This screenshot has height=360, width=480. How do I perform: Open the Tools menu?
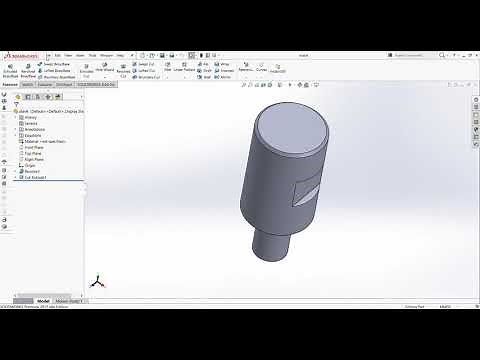click(92, 55)
